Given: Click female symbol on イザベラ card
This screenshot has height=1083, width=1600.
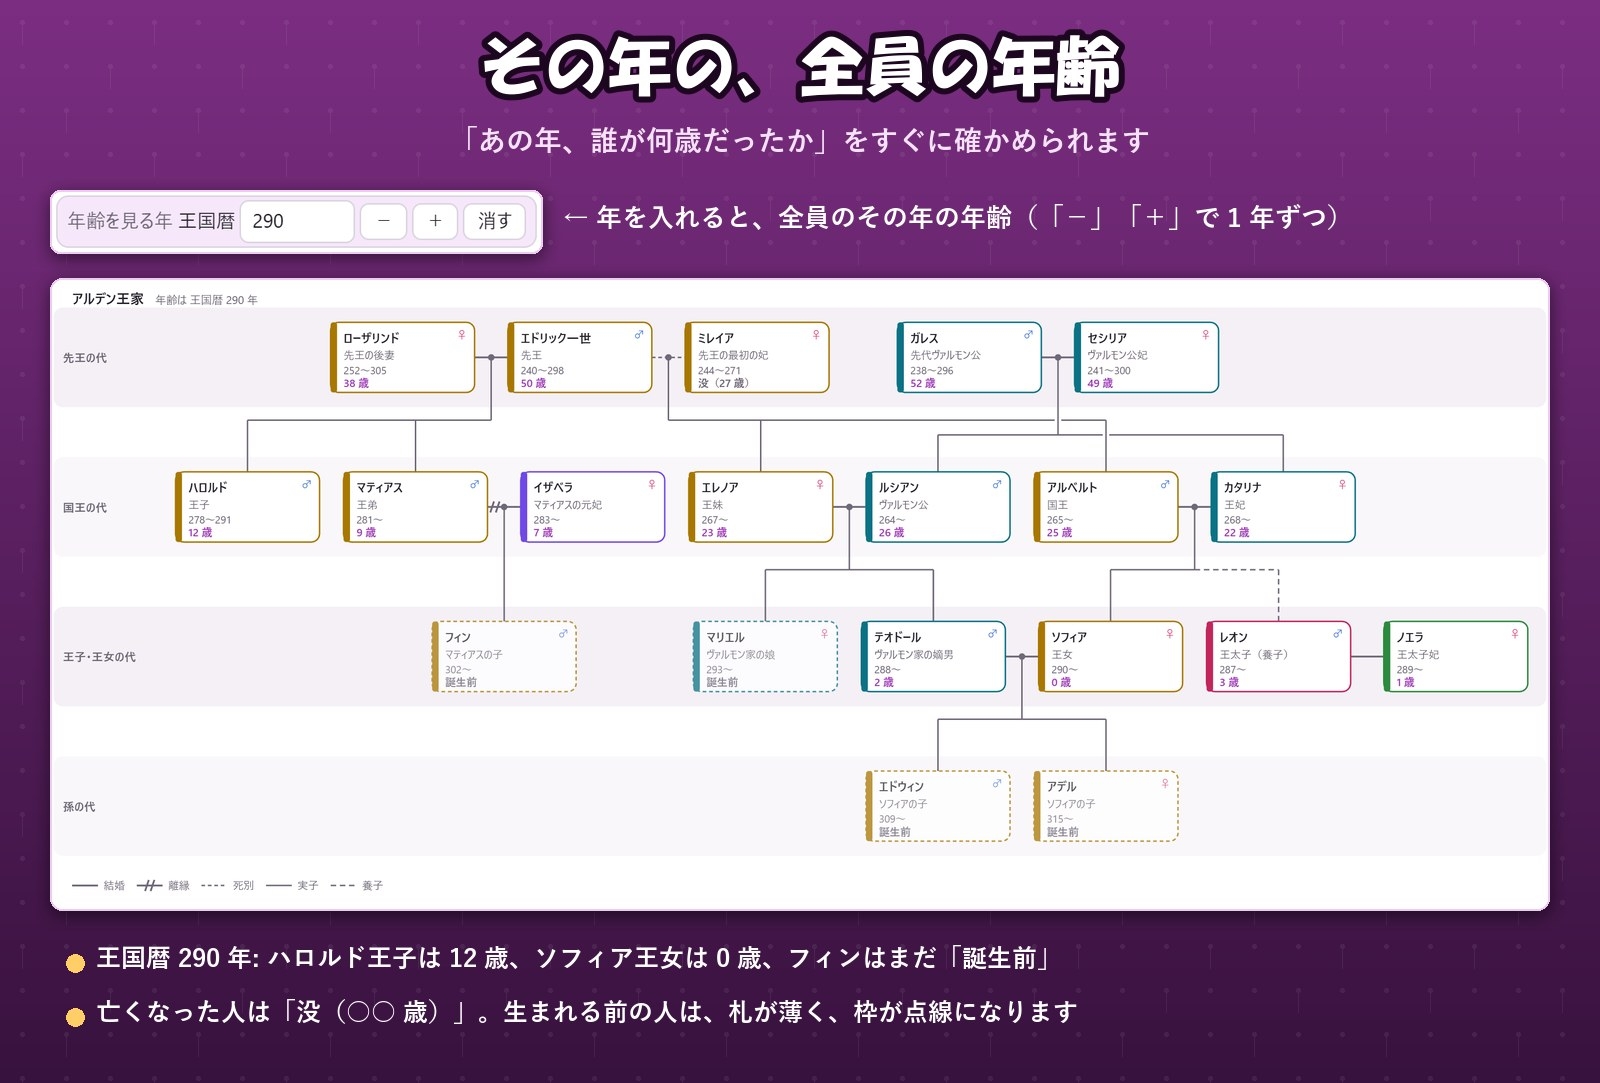Looking at the screenshot, I should 652,484.
